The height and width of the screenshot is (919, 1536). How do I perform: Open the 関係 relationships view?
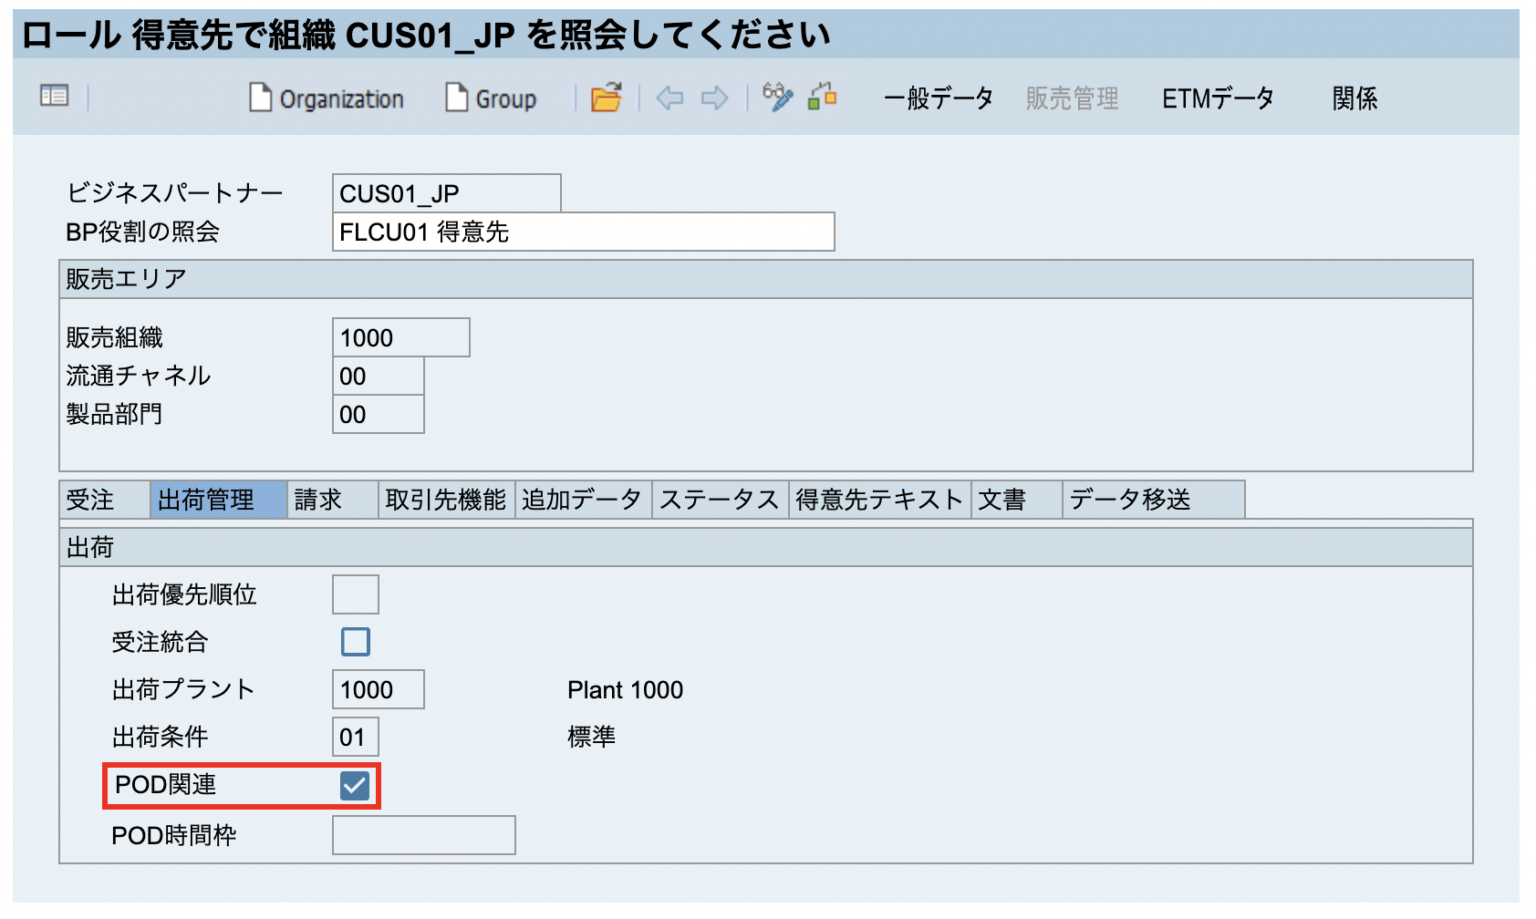coord(1354,97)
